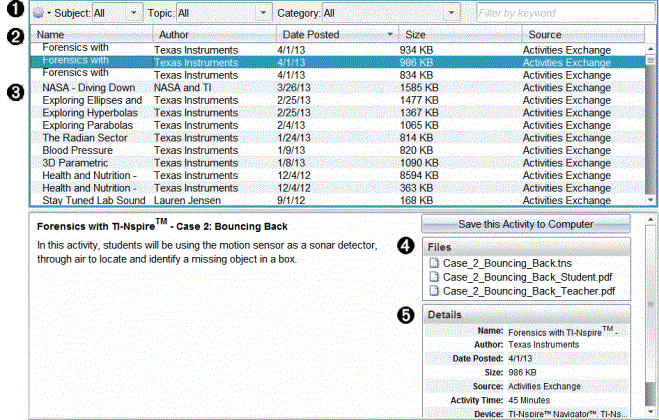This screenshot has width=659, height=420.
Task: Click the Case_2_Bouncing_Back_Teacher.pdf file icon
Action: pyautogui.click(x=433, y=291)
